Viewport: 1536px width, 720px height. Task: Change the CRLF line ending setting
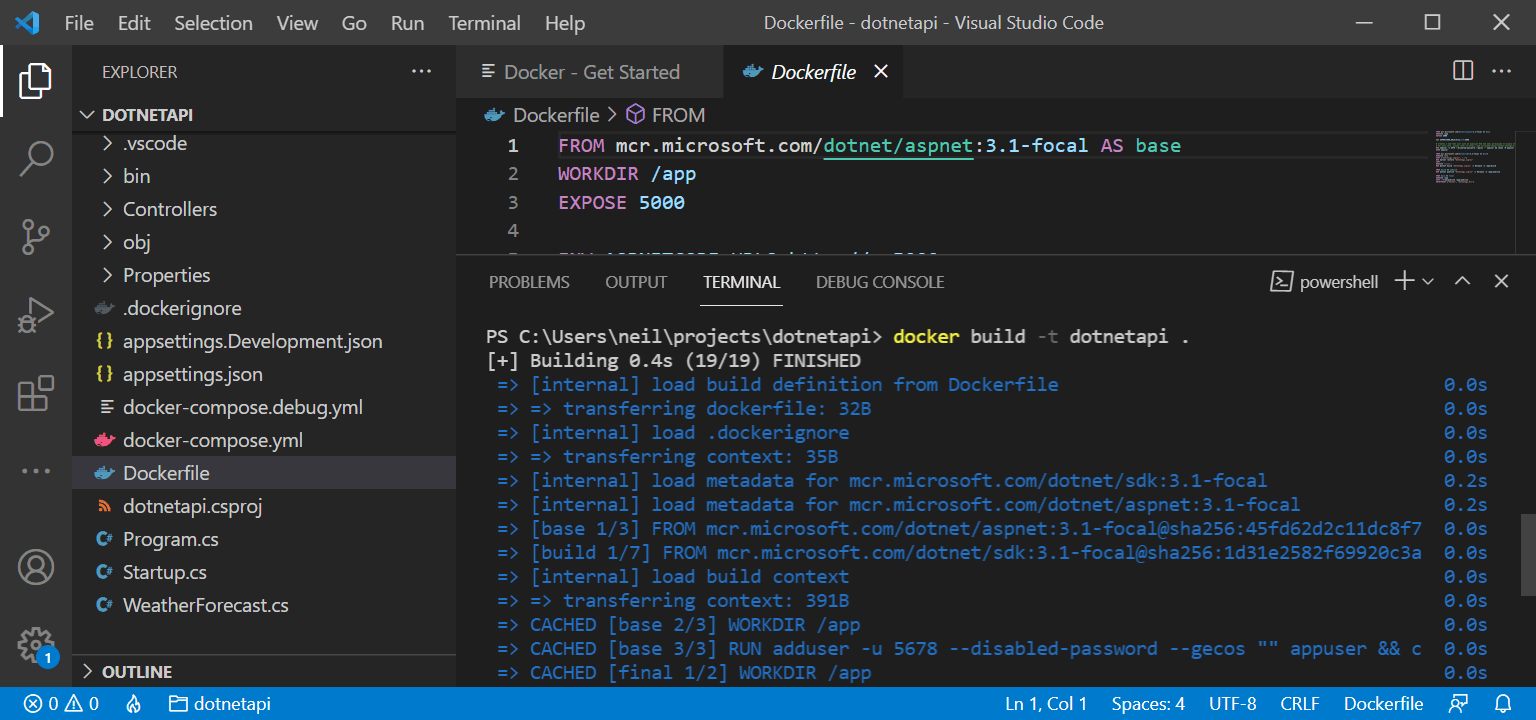[1300, 704]
